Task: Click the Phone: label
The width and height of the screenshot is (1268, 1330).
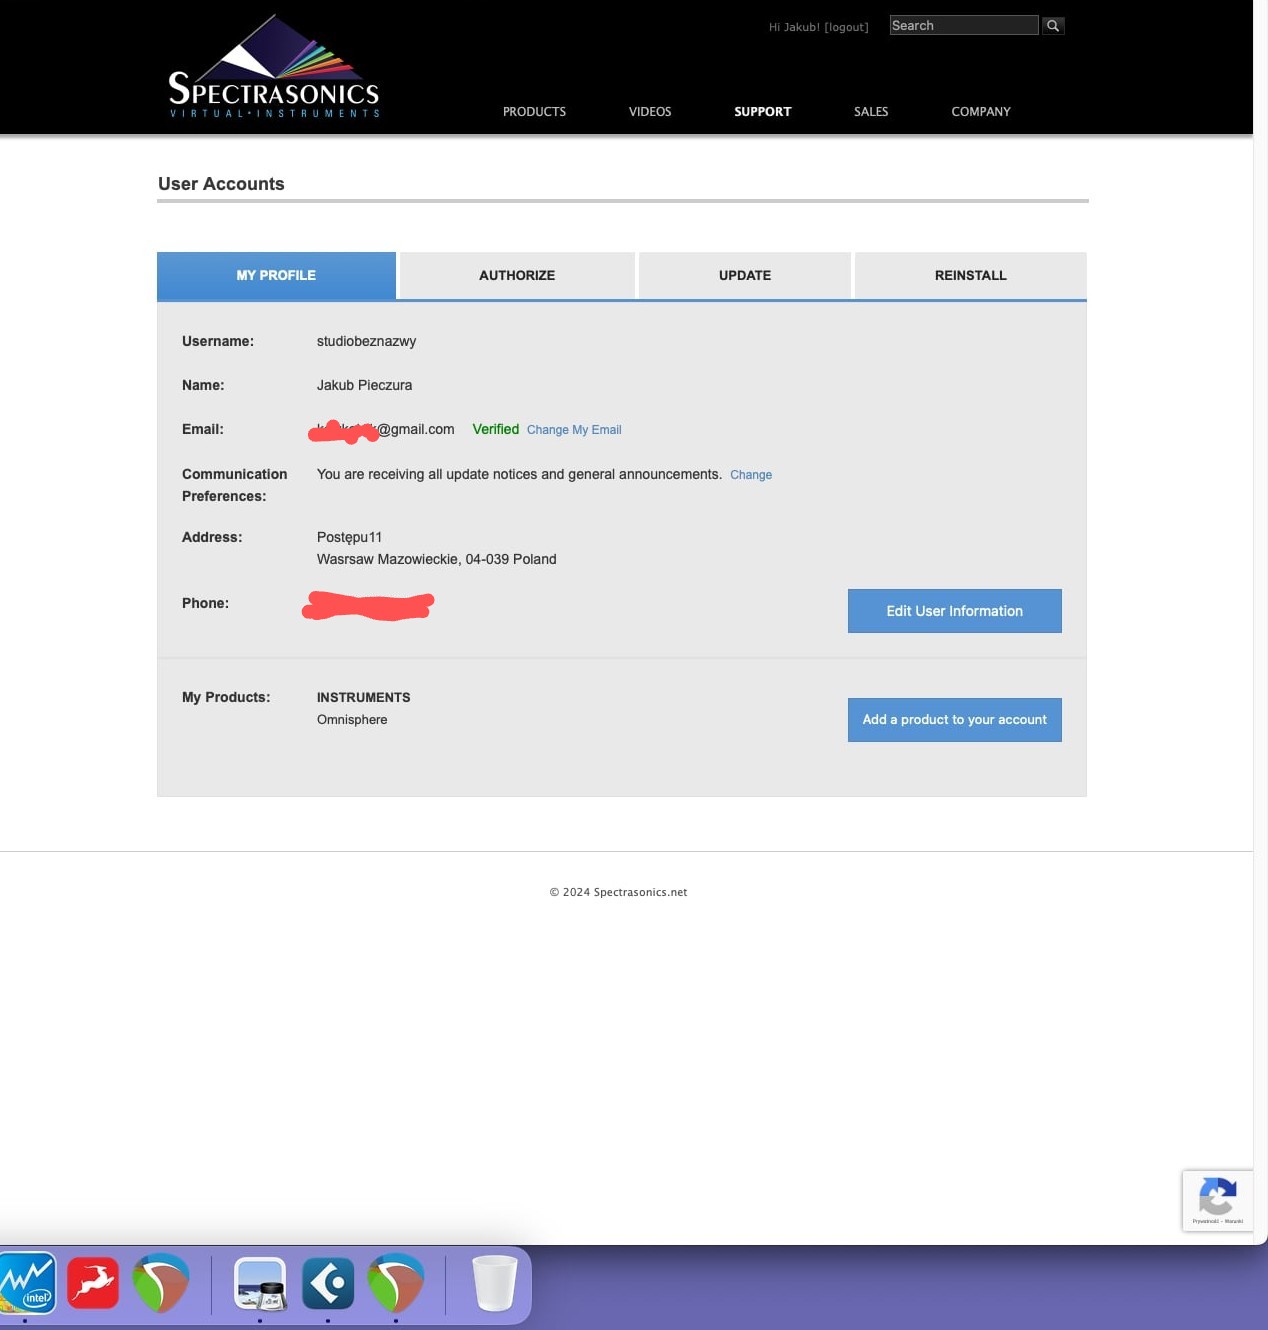Action: [205, 603]
